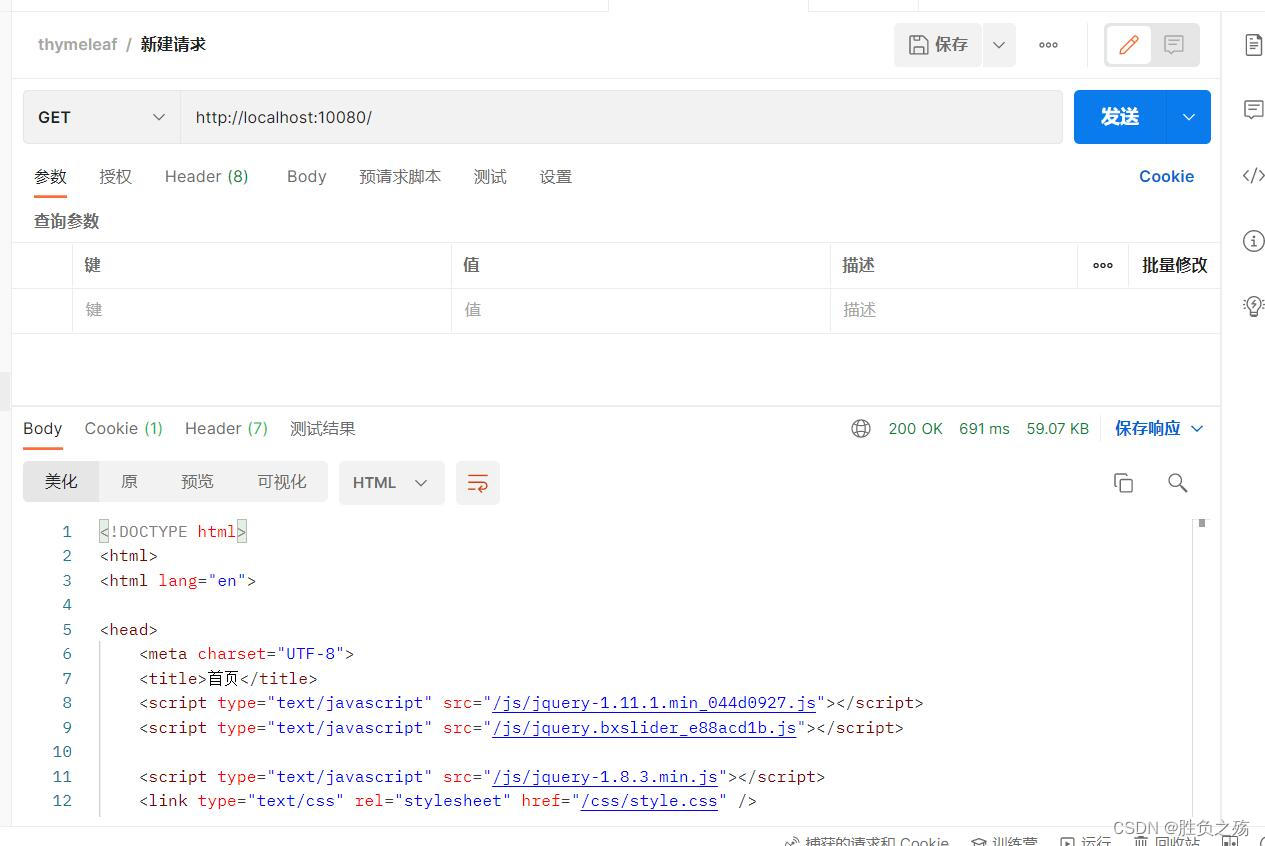This screenshot has width=1265, height=846.
Task: Open the documentation icon in right sidebar
Action: (x=1253, y=45)
